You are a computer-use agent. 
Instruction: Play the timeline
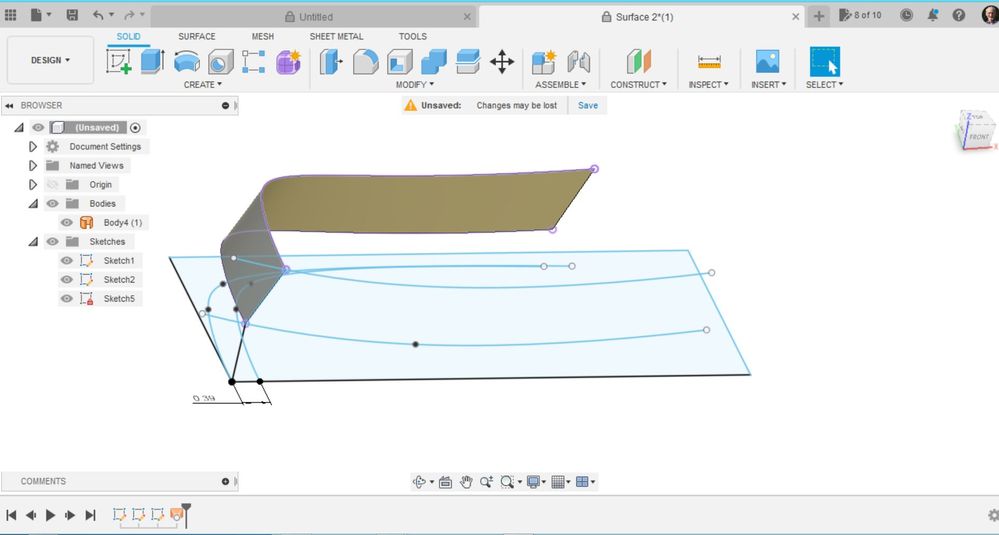coord(50,515)
